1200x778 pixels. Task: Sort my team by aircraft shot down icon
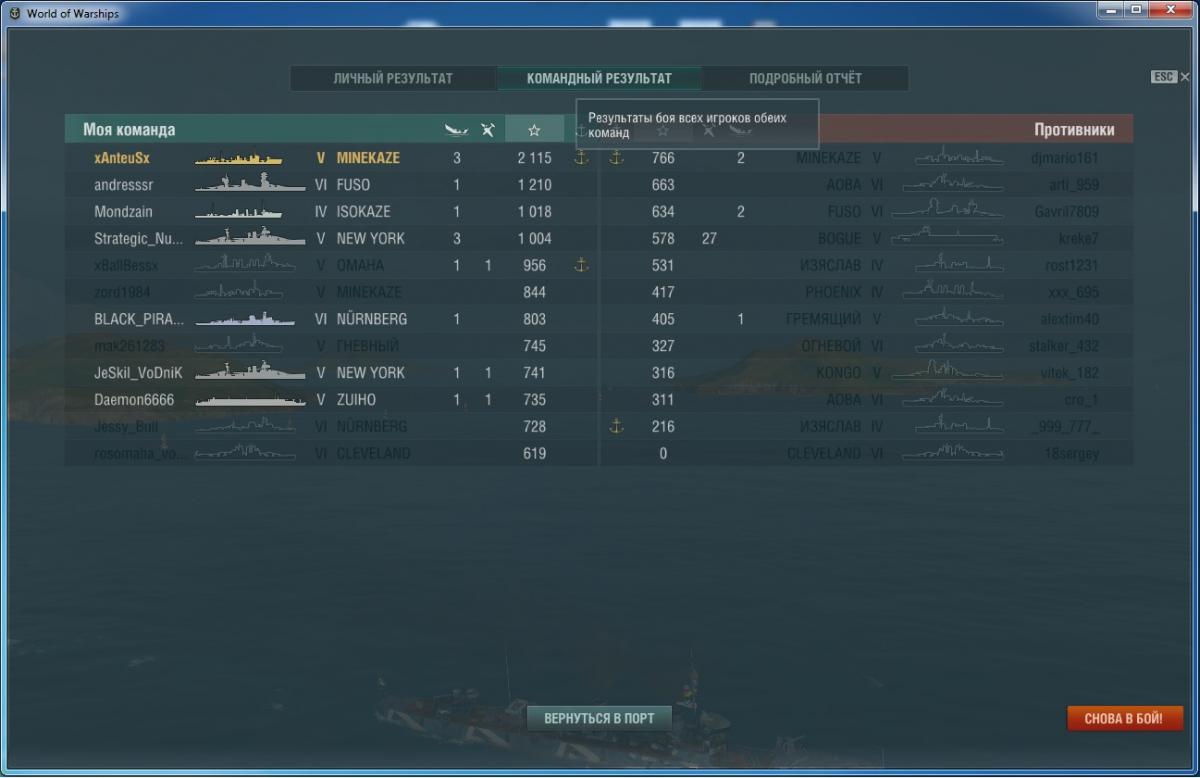(456, 130)
